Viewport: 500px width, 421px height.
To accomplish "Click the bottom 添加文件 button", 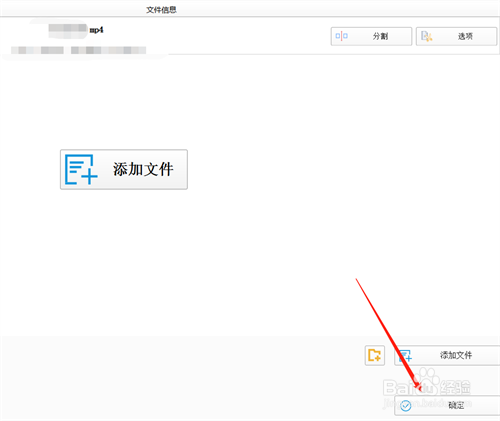I will 447,355.
